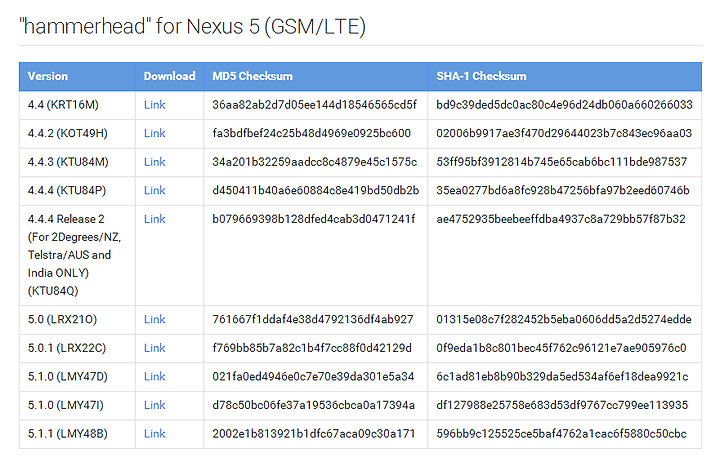Open the download Link for 5.1.0 (LMY47I)
Image resolution: width=720 pixels, height=462 pixels.
pos(154,405)
